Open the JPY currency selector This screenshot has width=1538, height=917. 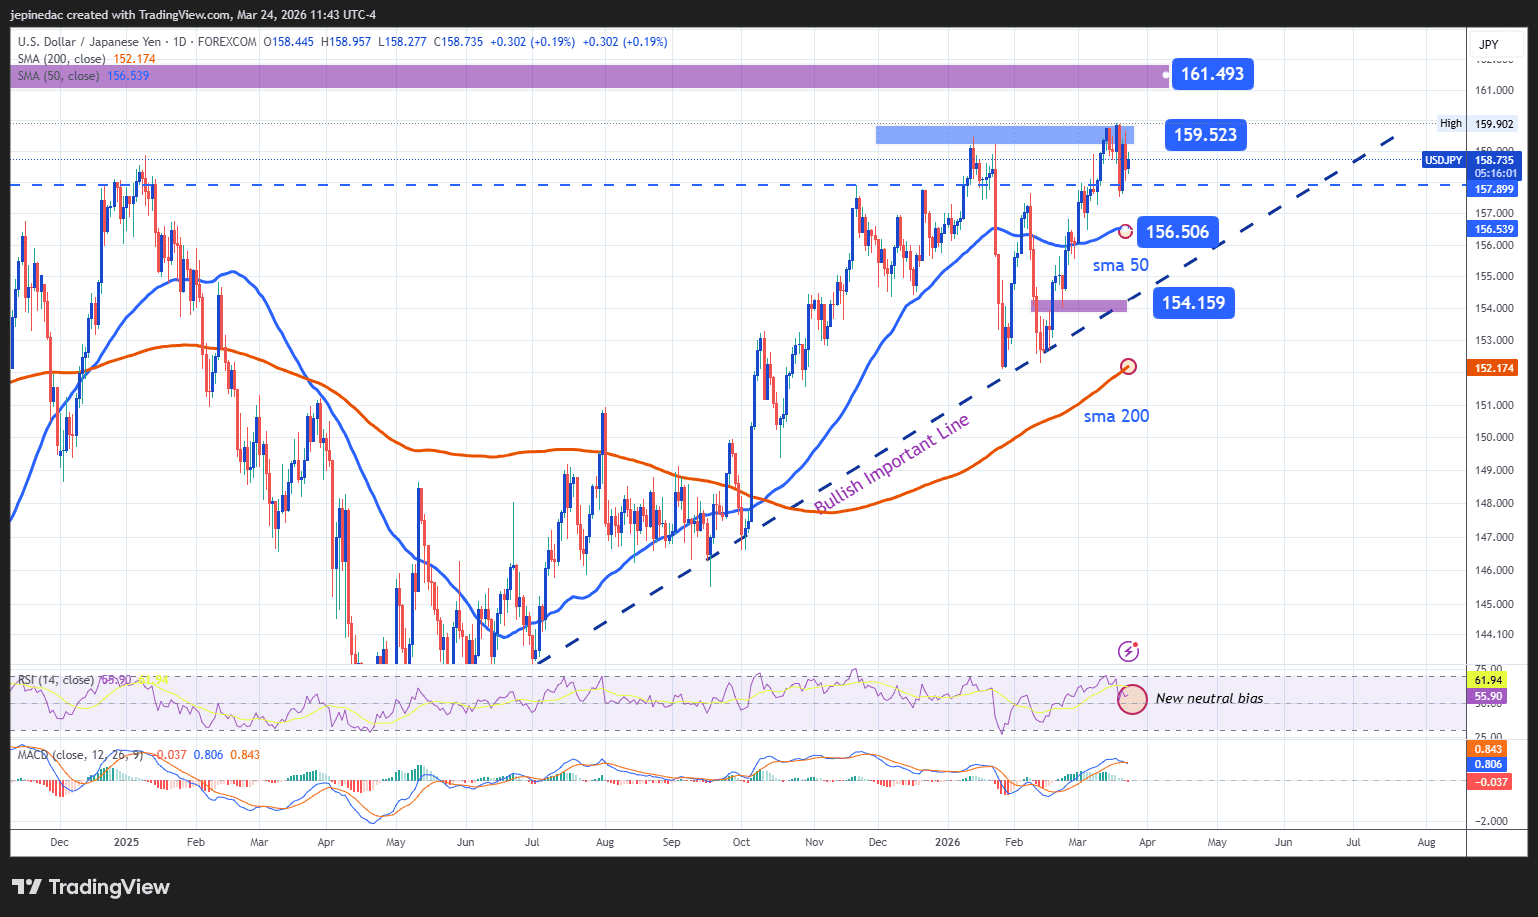pos(1488,44)
